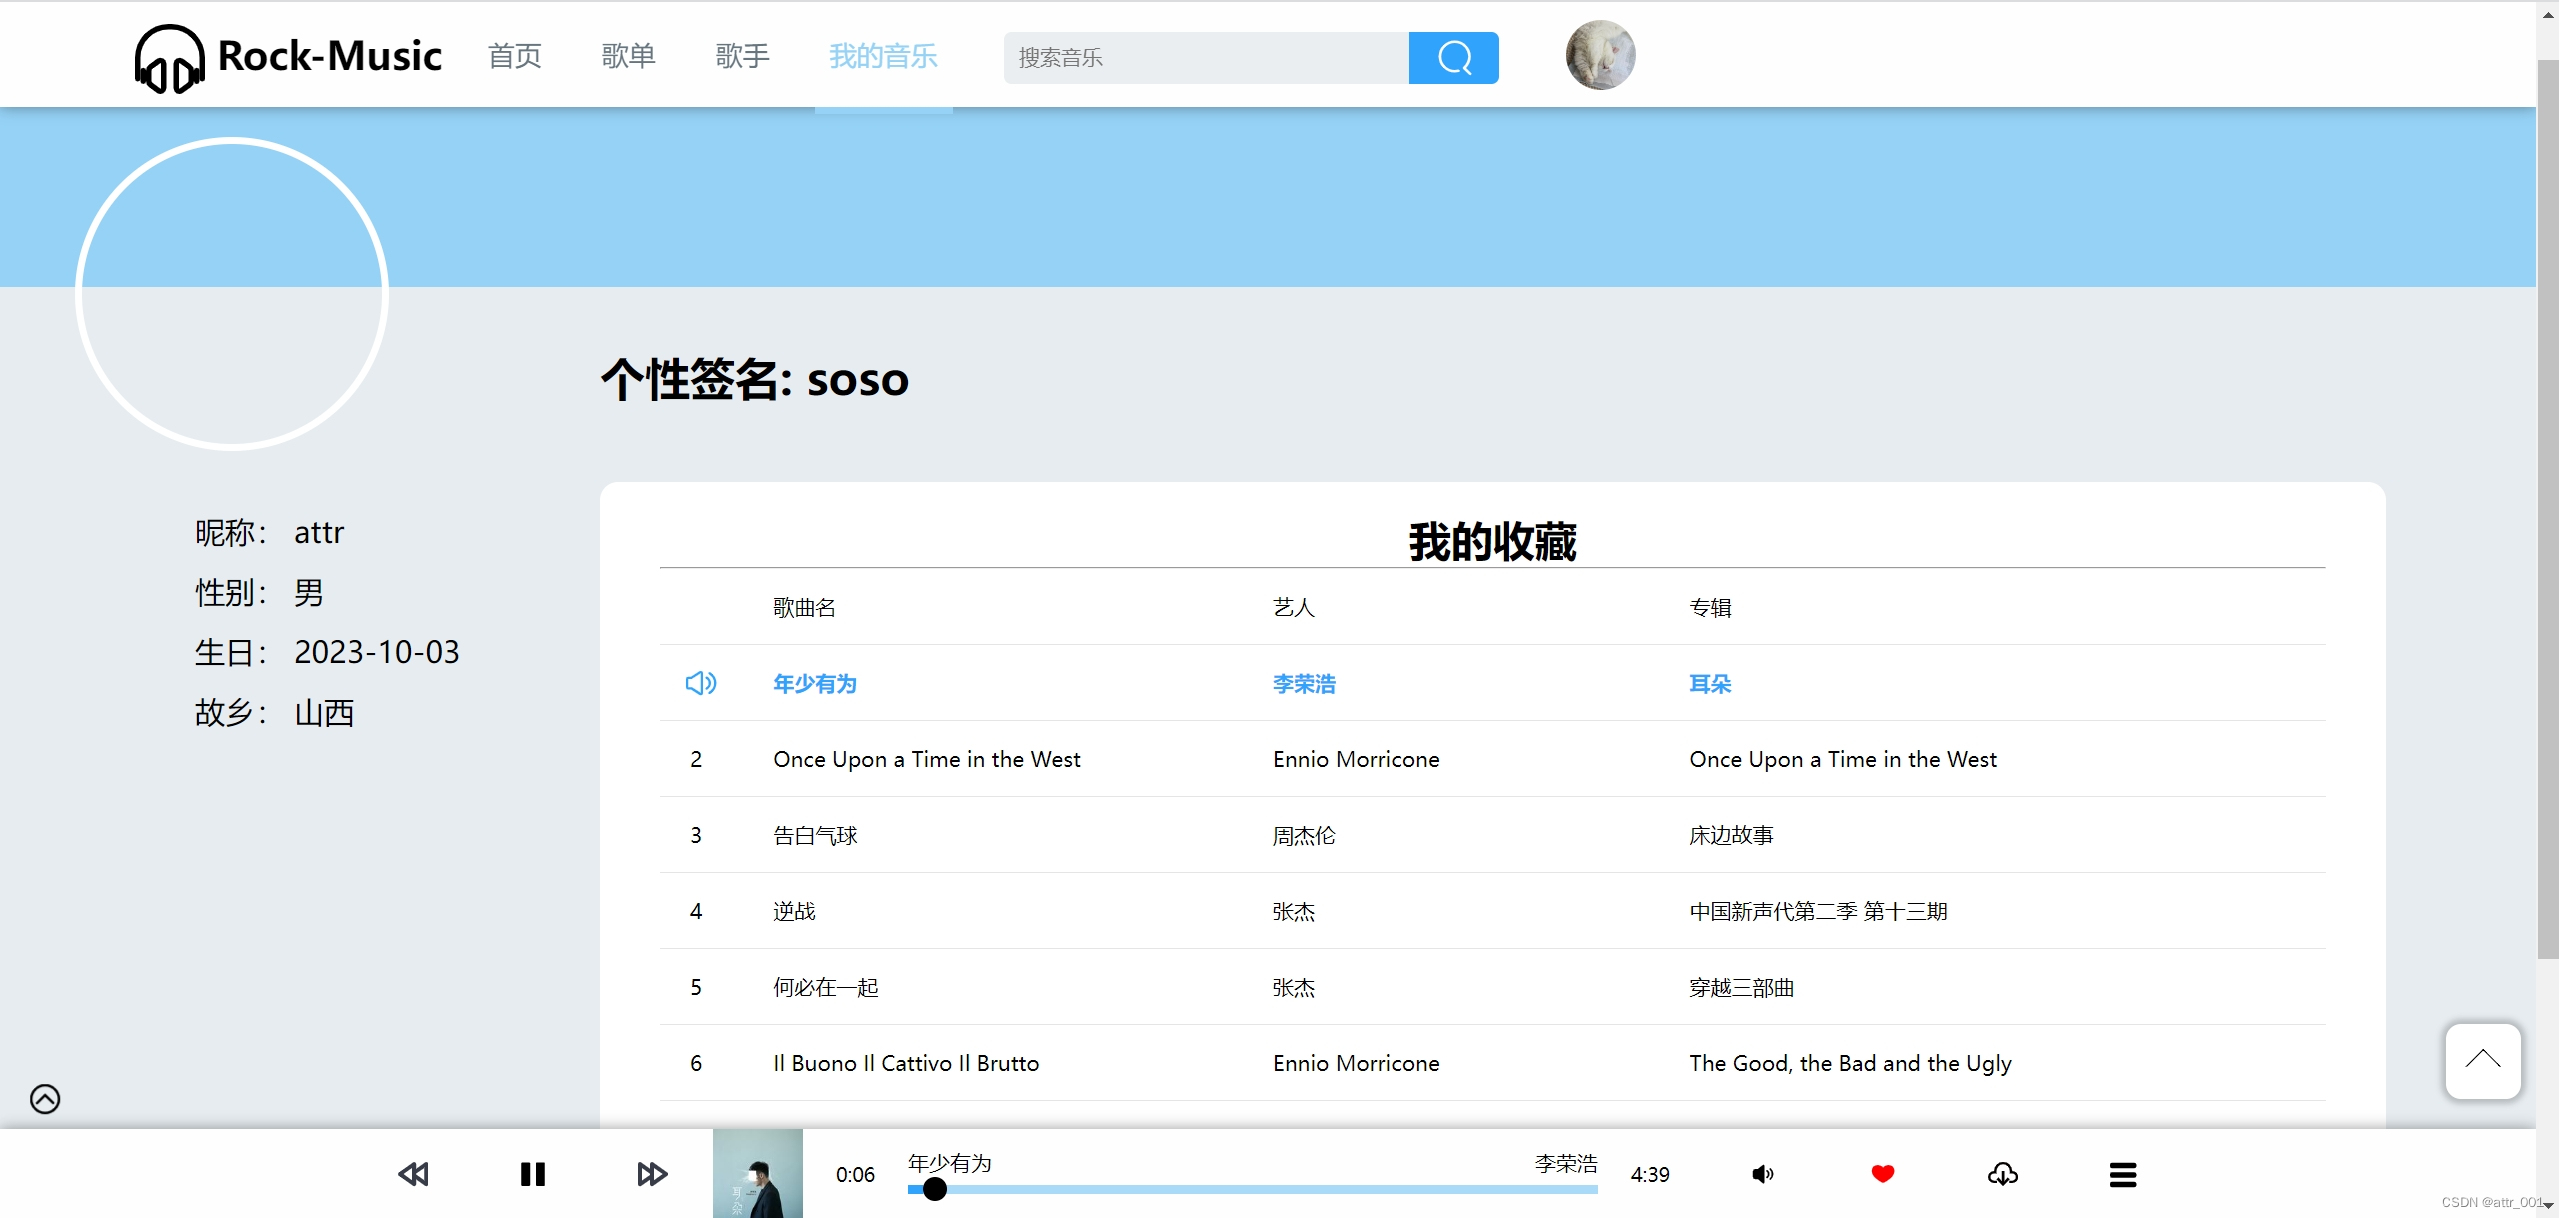Focus the 搜索音乐 search field

tap(1205, 58)
